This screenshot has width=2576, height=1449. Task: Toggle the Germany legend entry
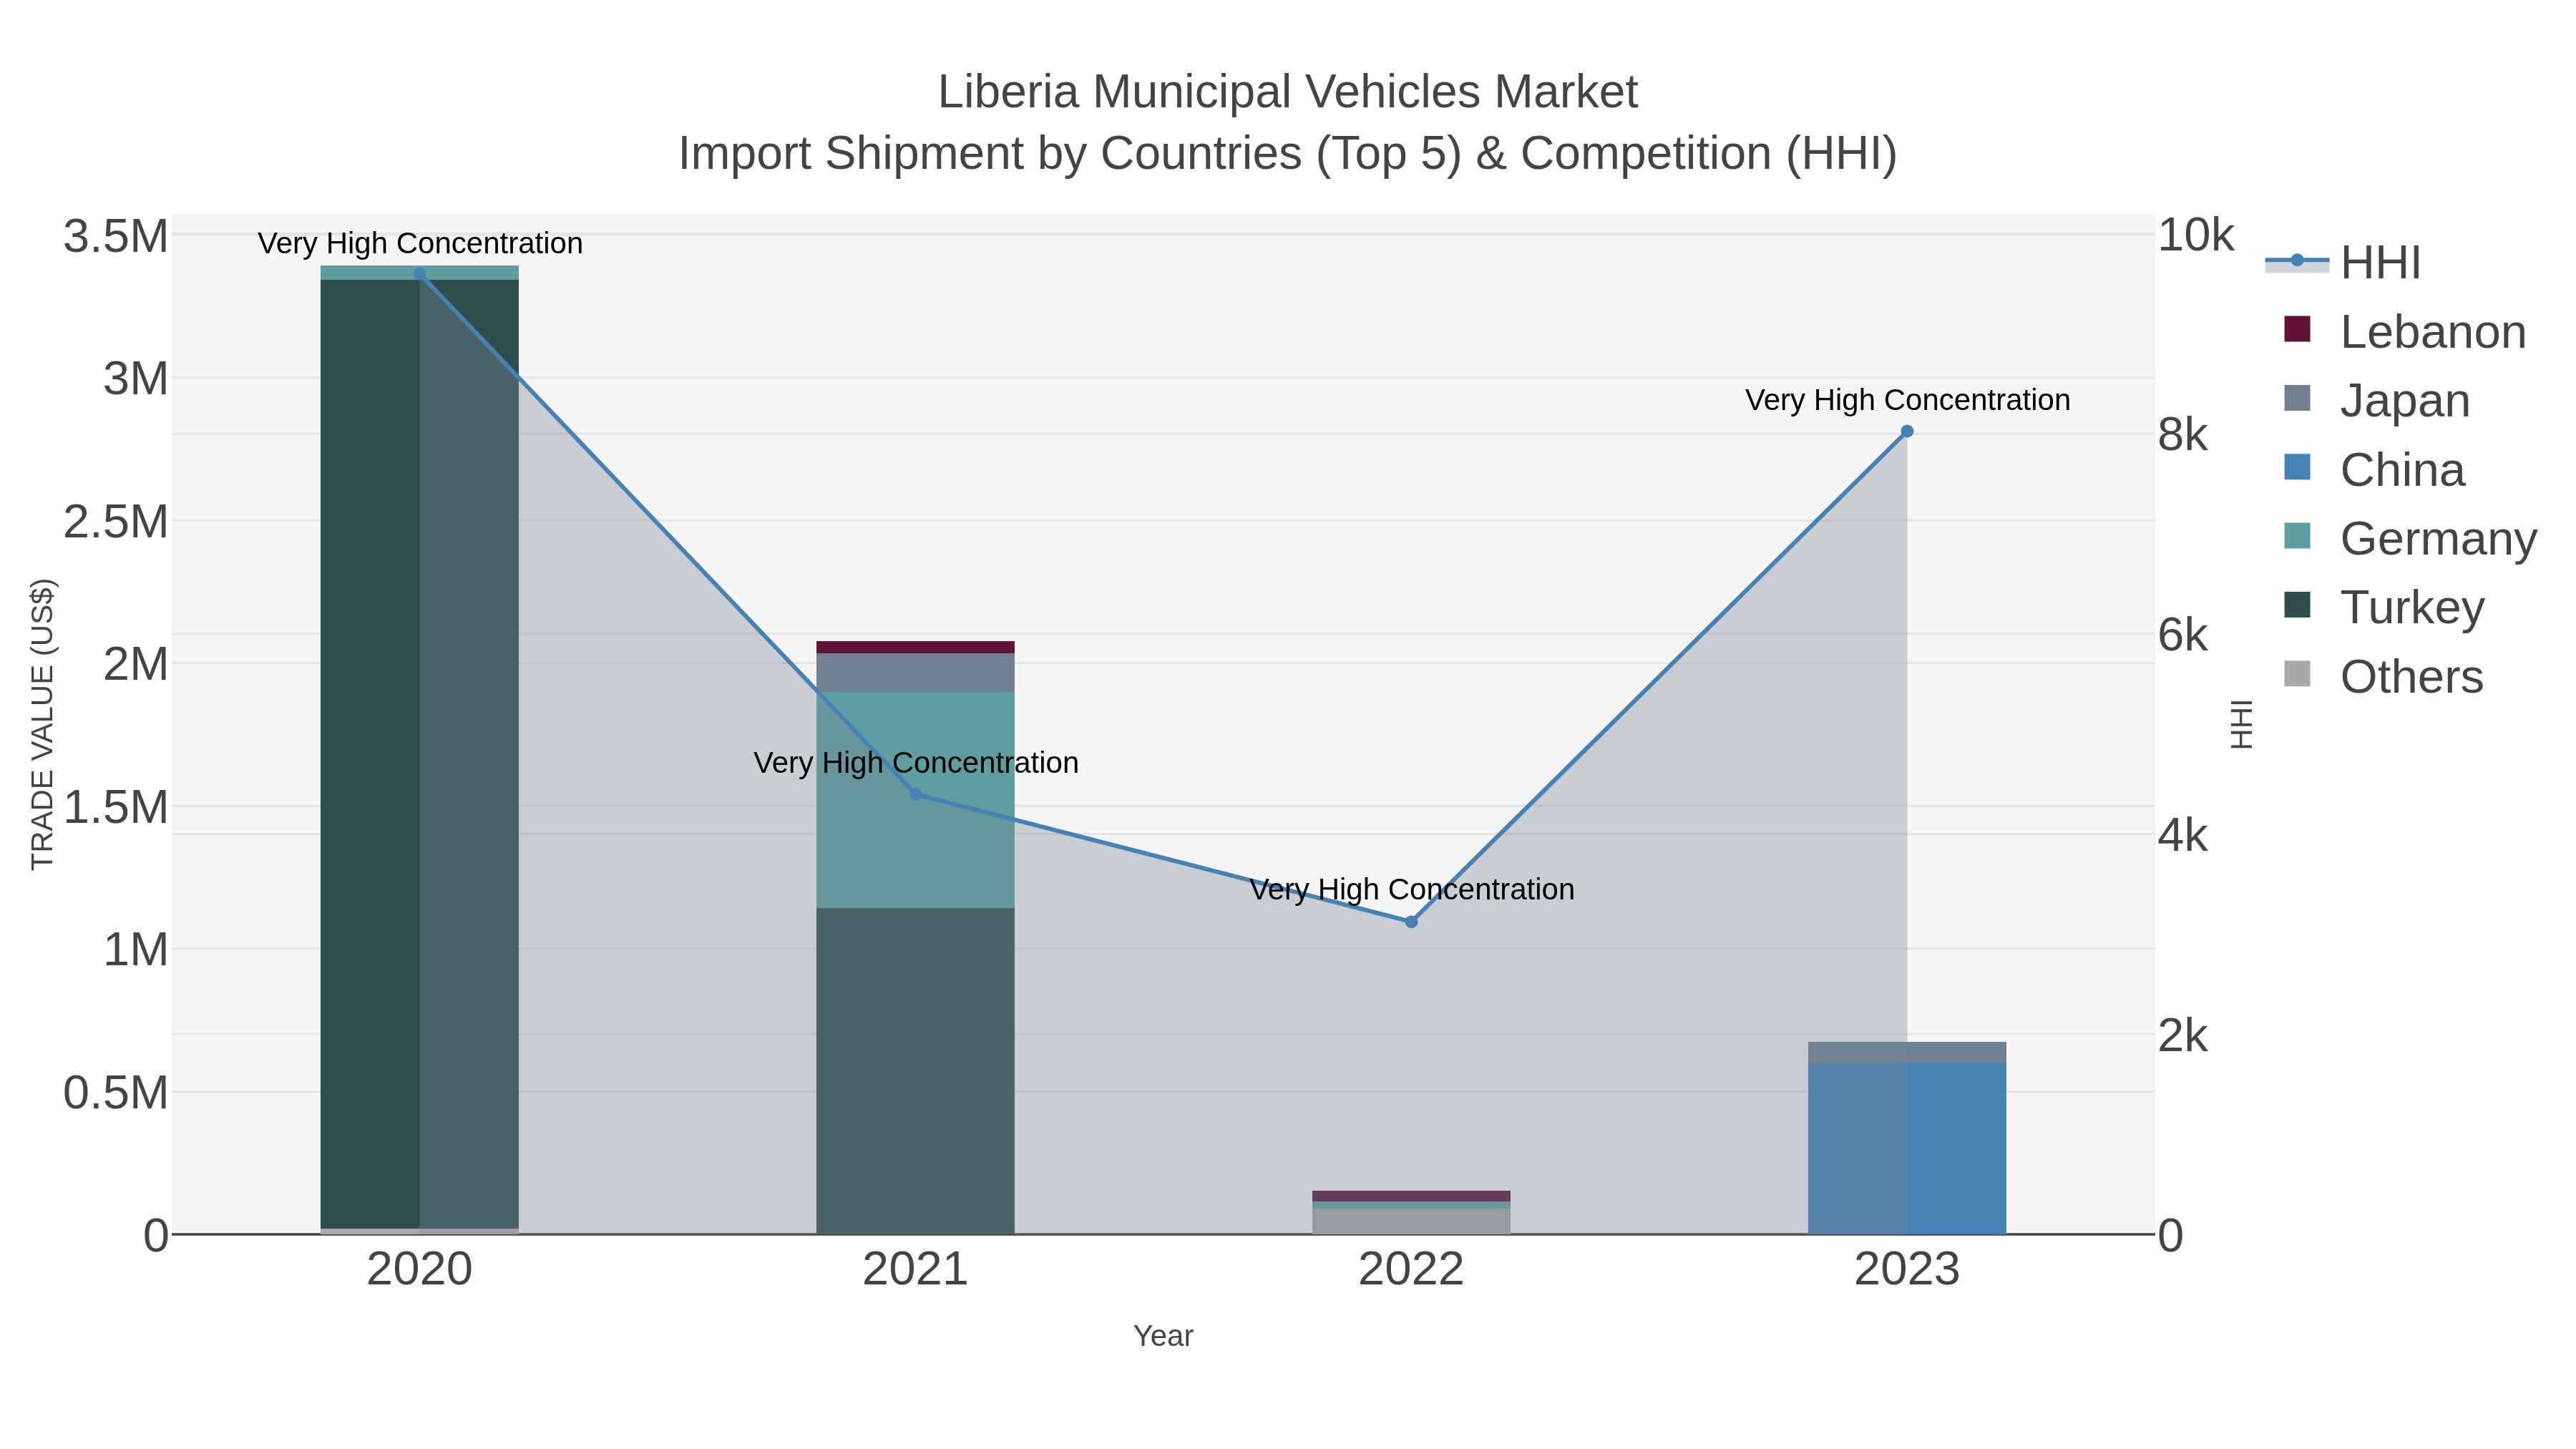tap(2410, 538)
